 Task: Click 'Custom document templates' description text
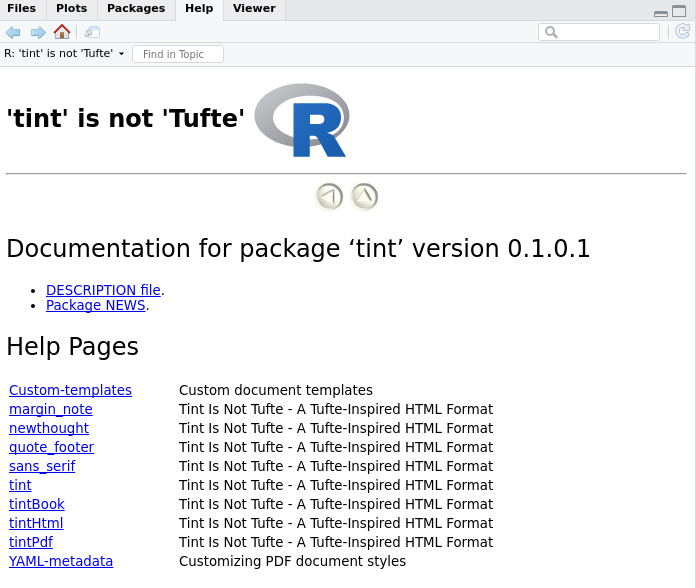(x=276, y=390)
